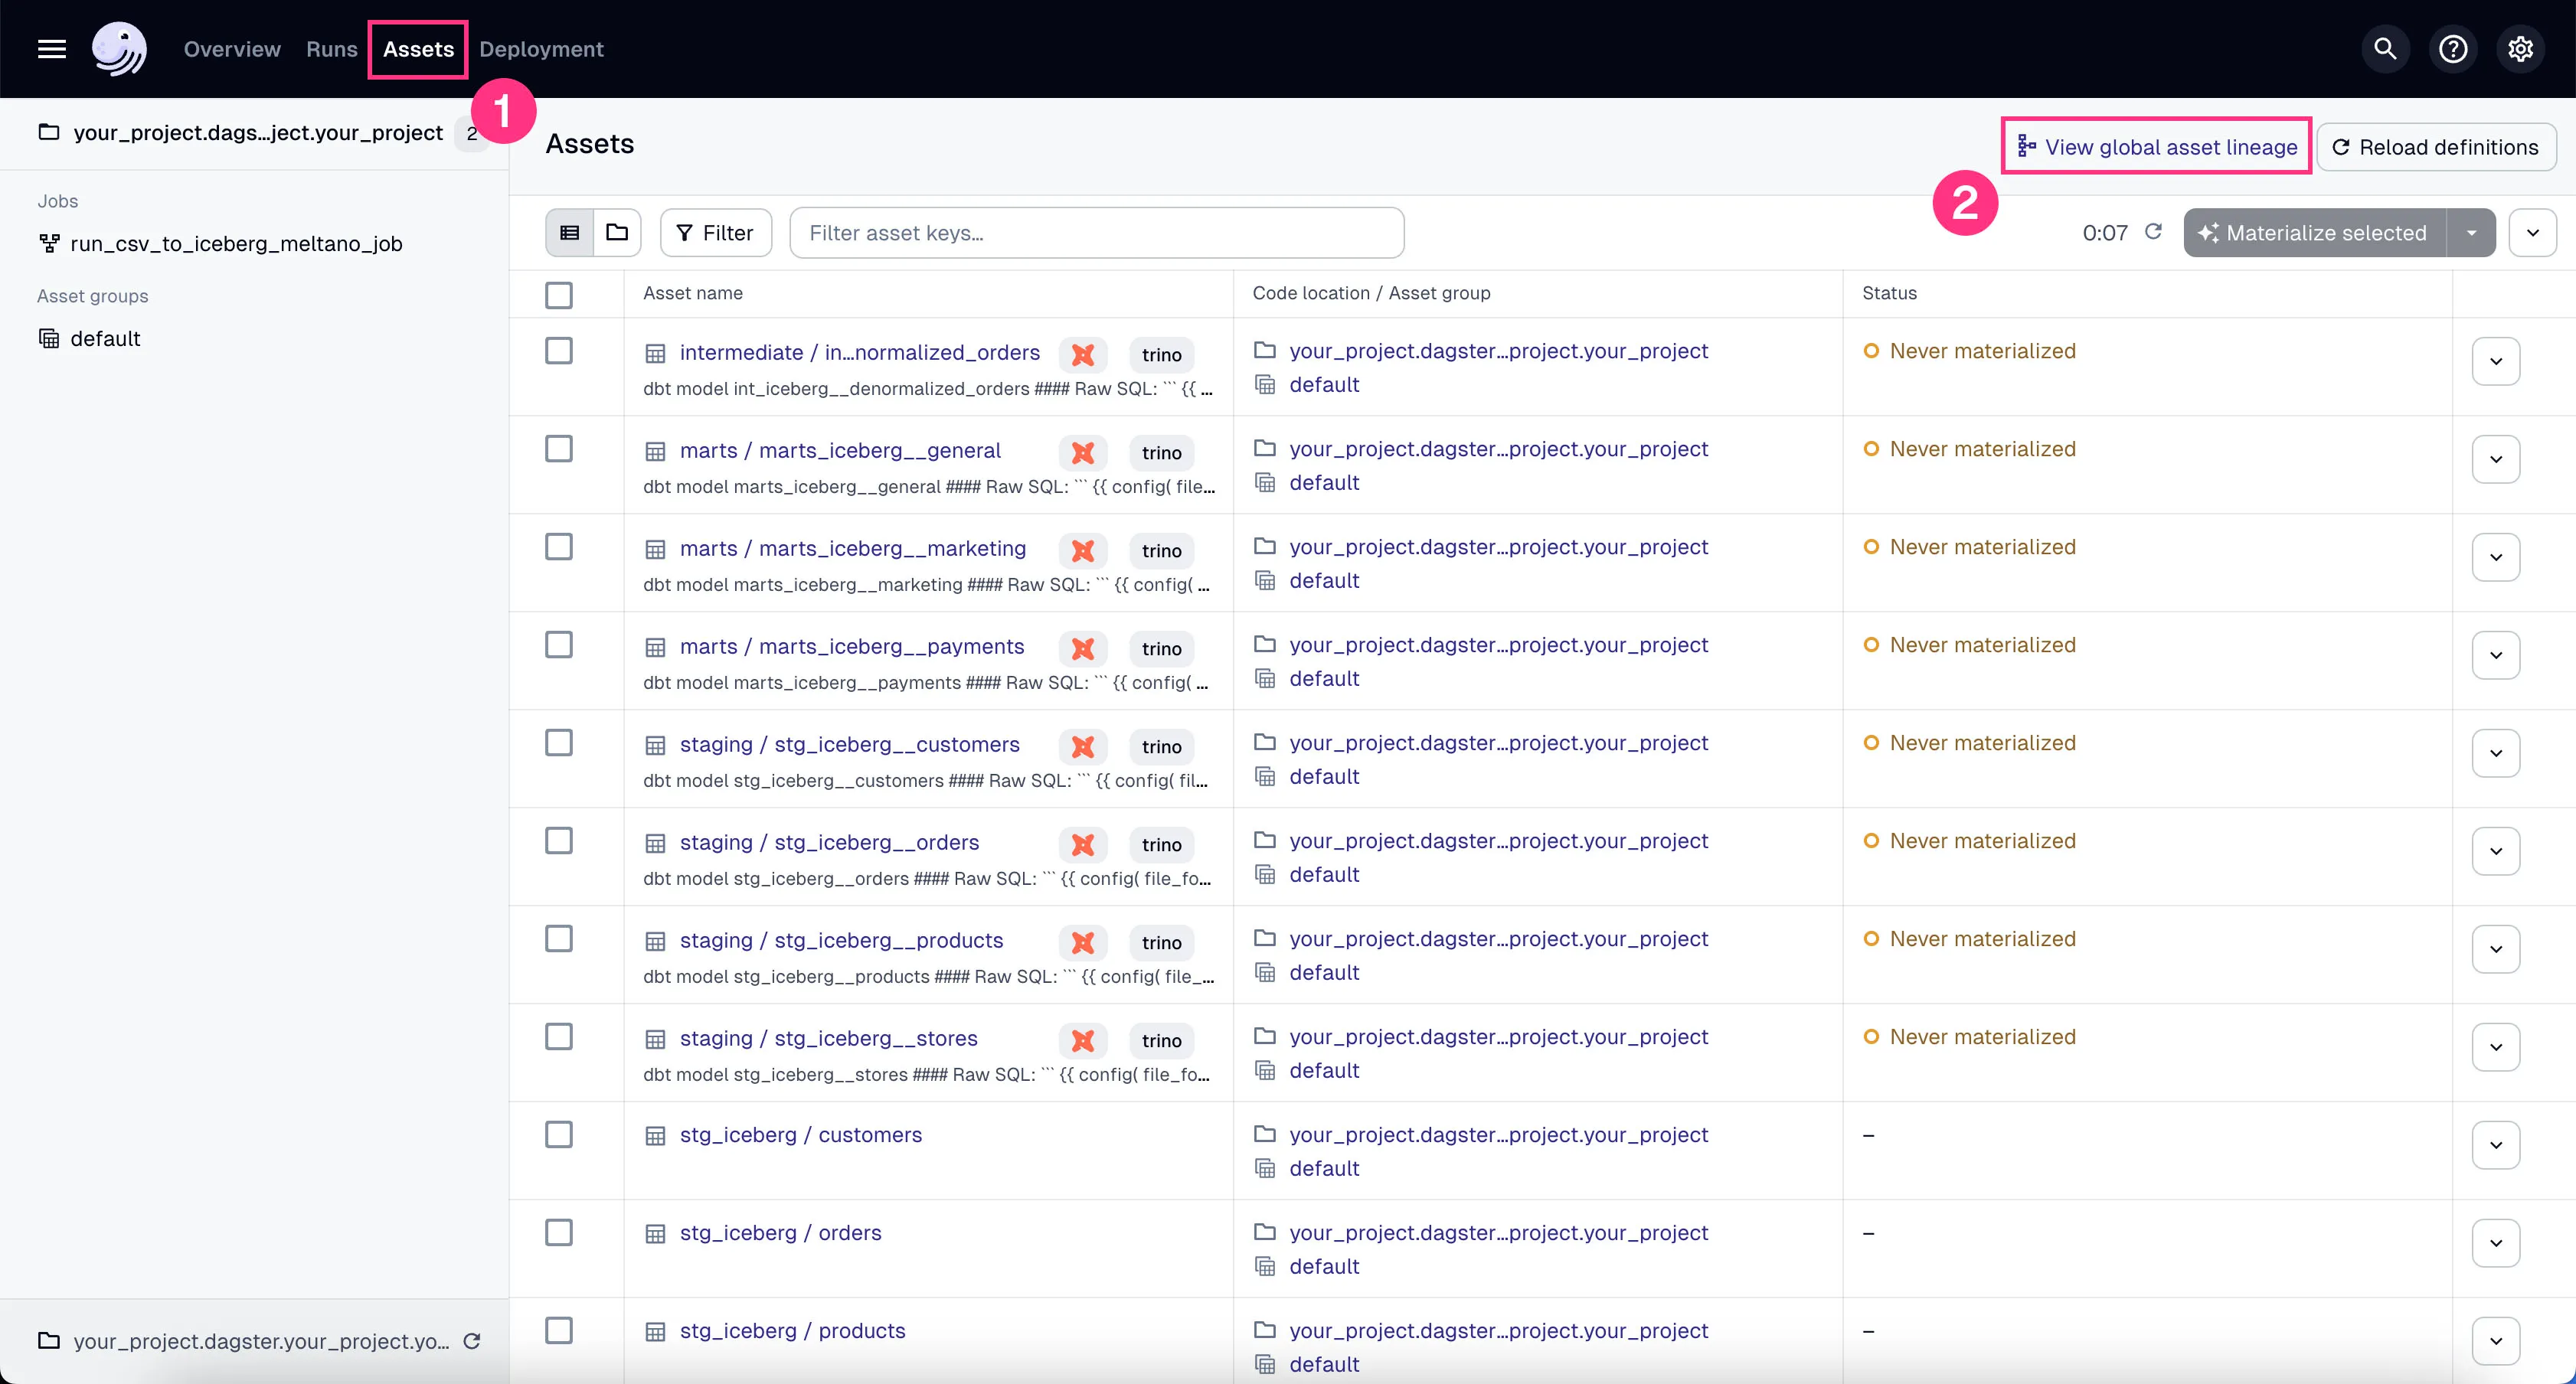Open the toolbar more-options chevron dropdown
2576x1384 pixels.
point(2532,233)
